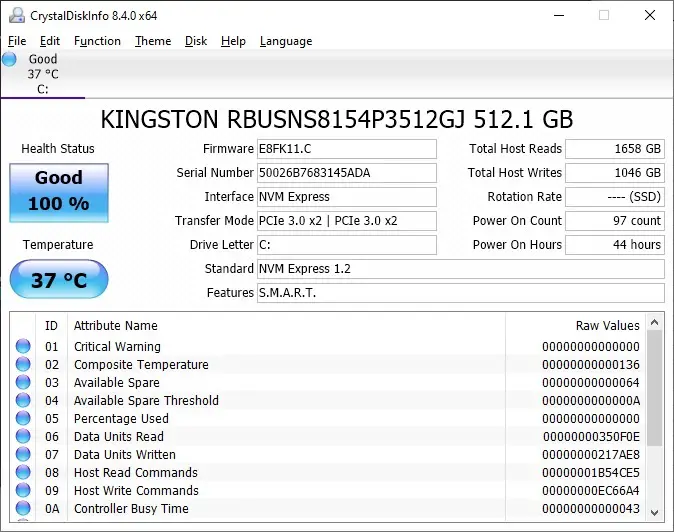Viewport: 674px width, 532px height.
Task: Click the Good 100 % health status button
Action: [x=59, y=193]
